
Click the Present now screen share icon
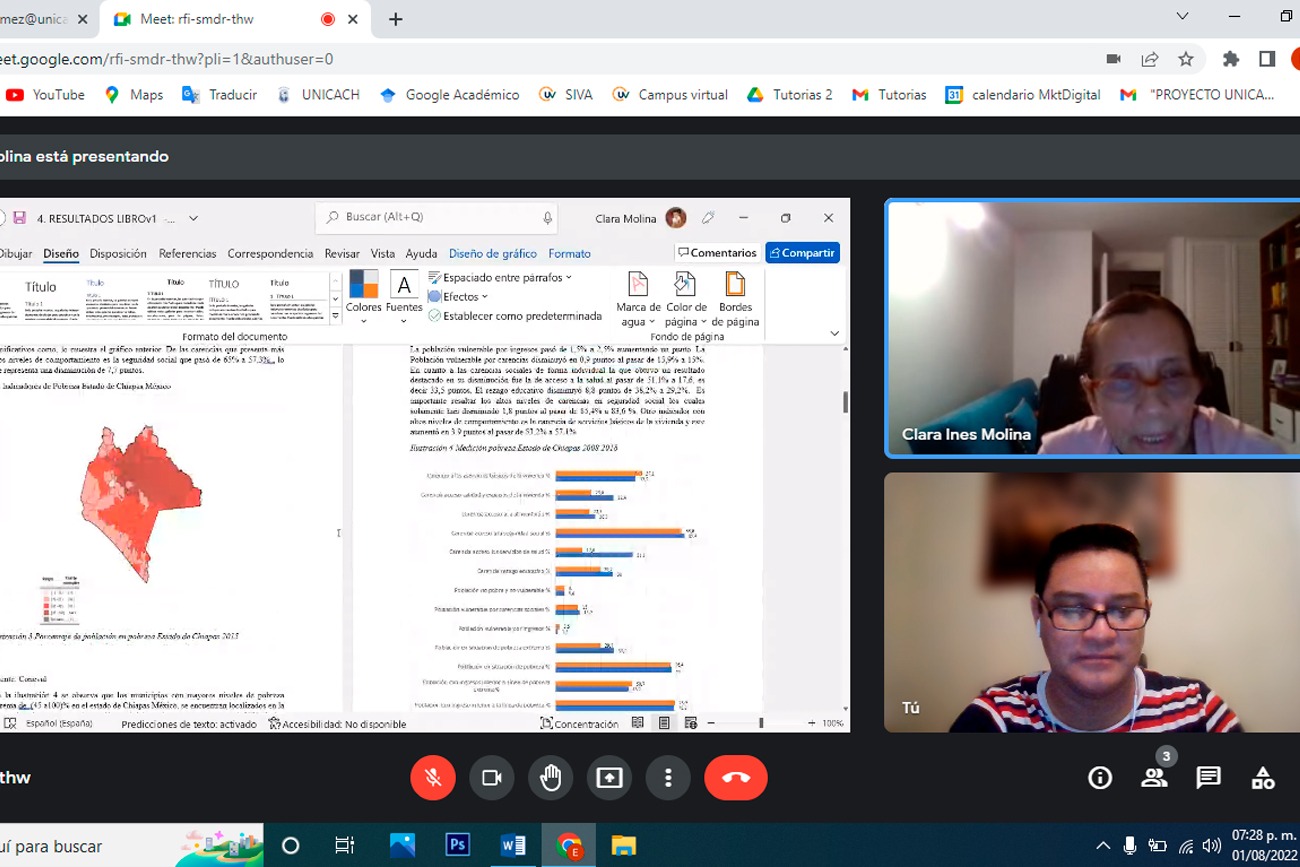pyautogui.click(x=609, y=778)
